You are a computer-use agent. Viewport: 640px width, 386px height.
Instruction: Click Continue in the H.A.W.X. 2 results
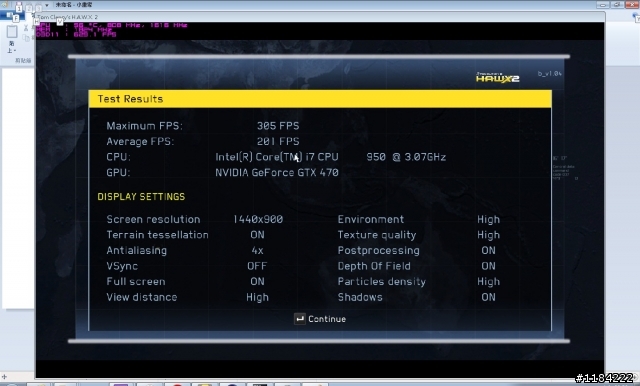(x=327, y=319)
